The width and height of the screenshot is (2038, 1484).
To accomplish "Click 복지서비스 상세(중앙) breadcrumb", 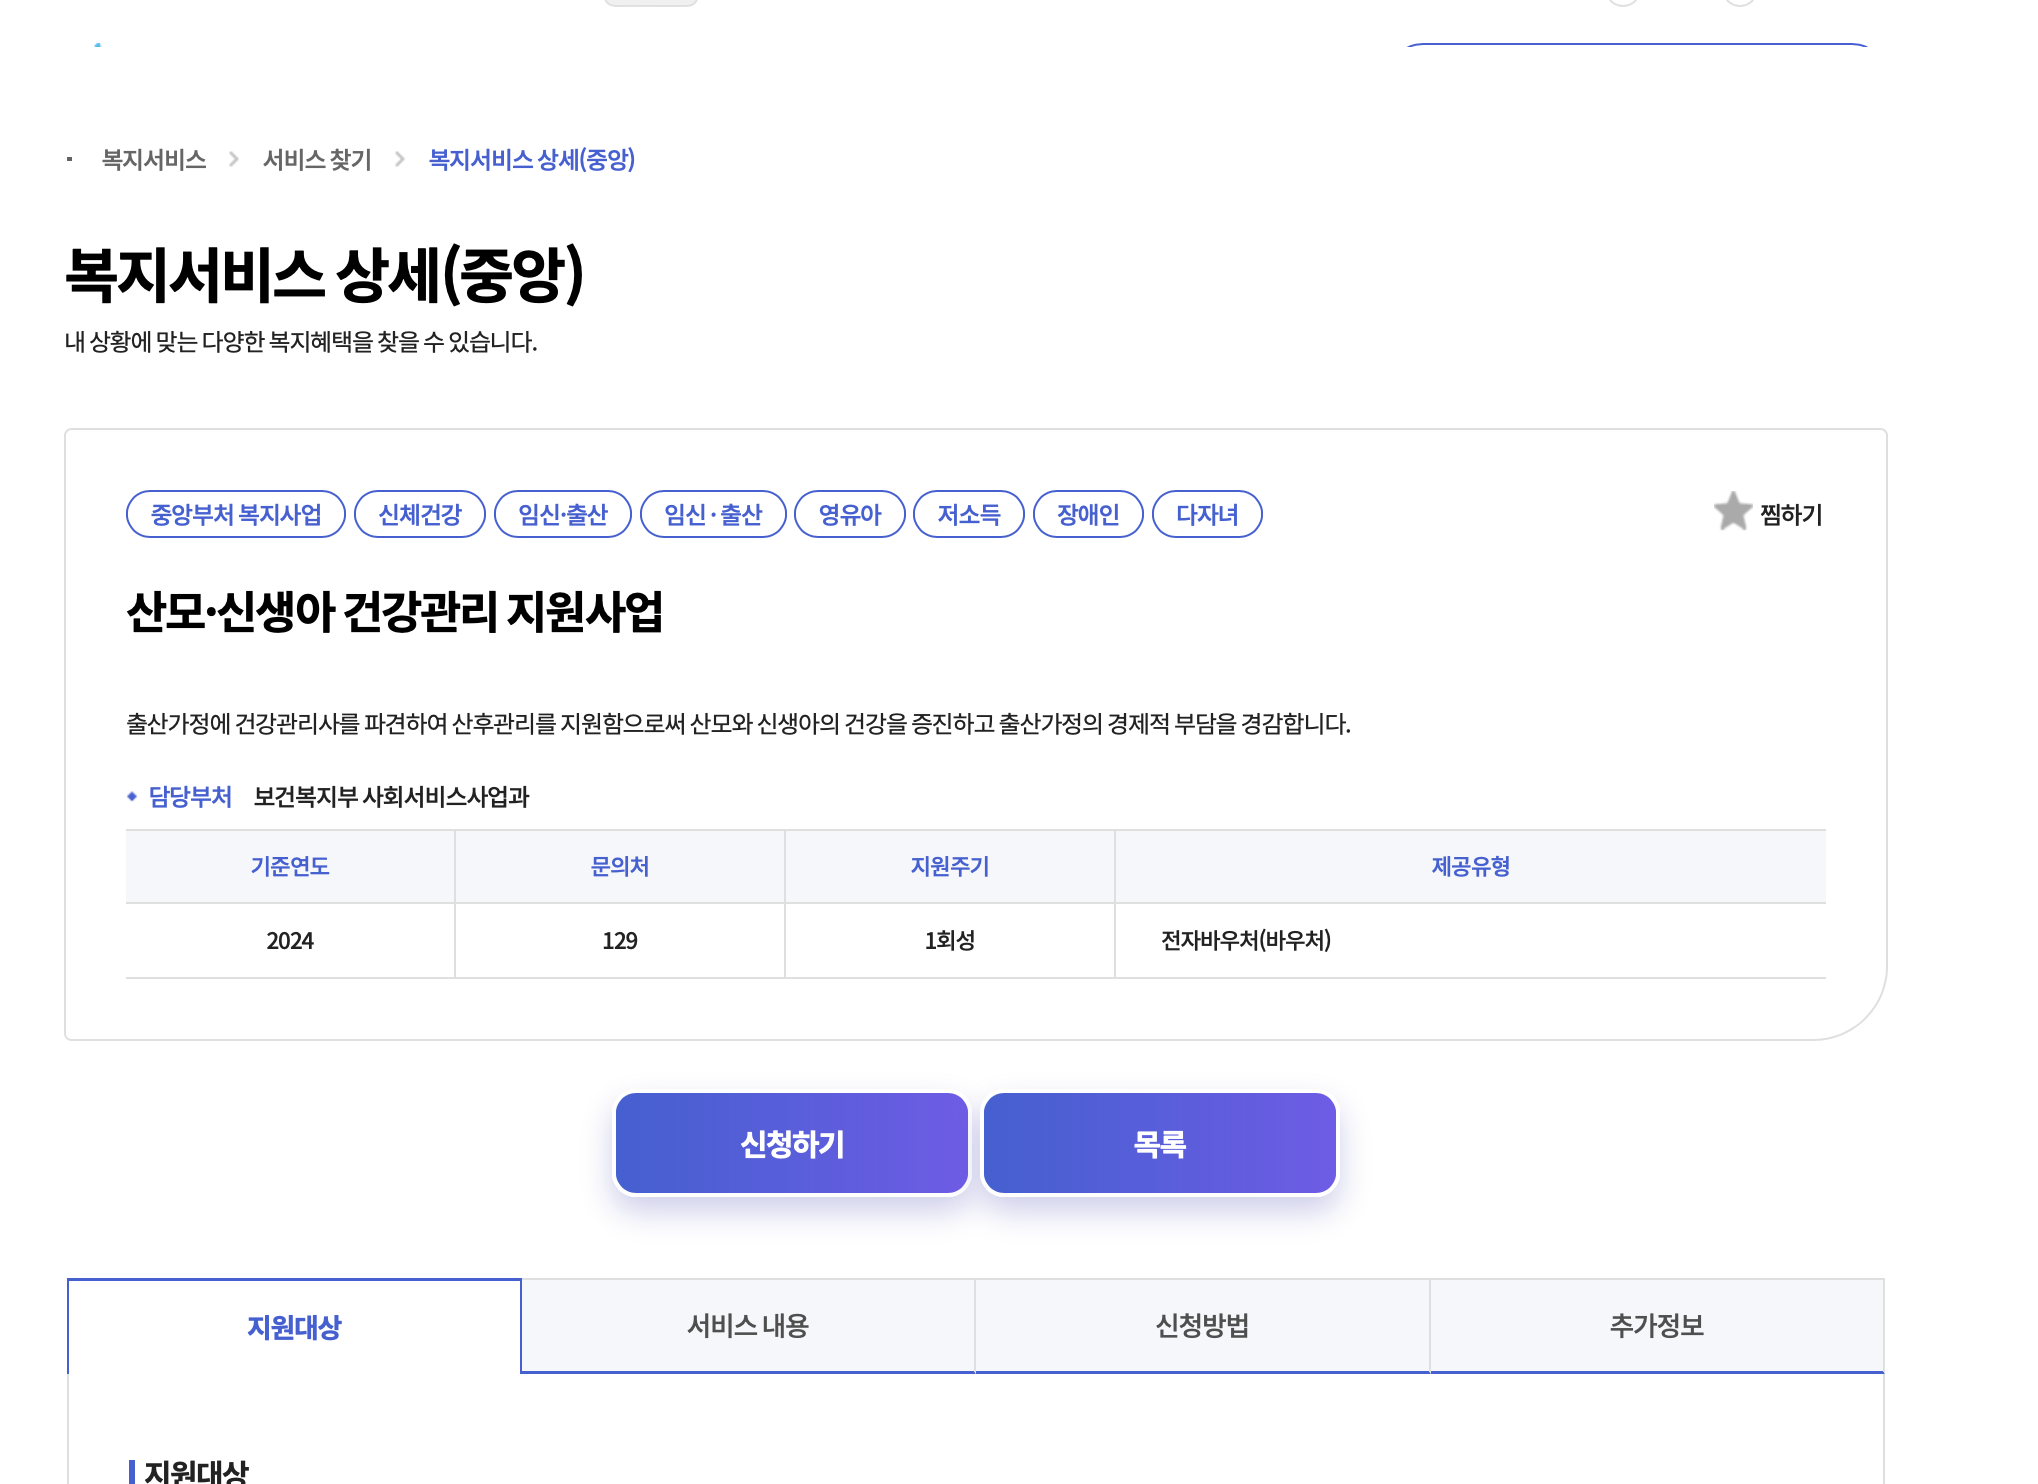I will click(532, 160).
